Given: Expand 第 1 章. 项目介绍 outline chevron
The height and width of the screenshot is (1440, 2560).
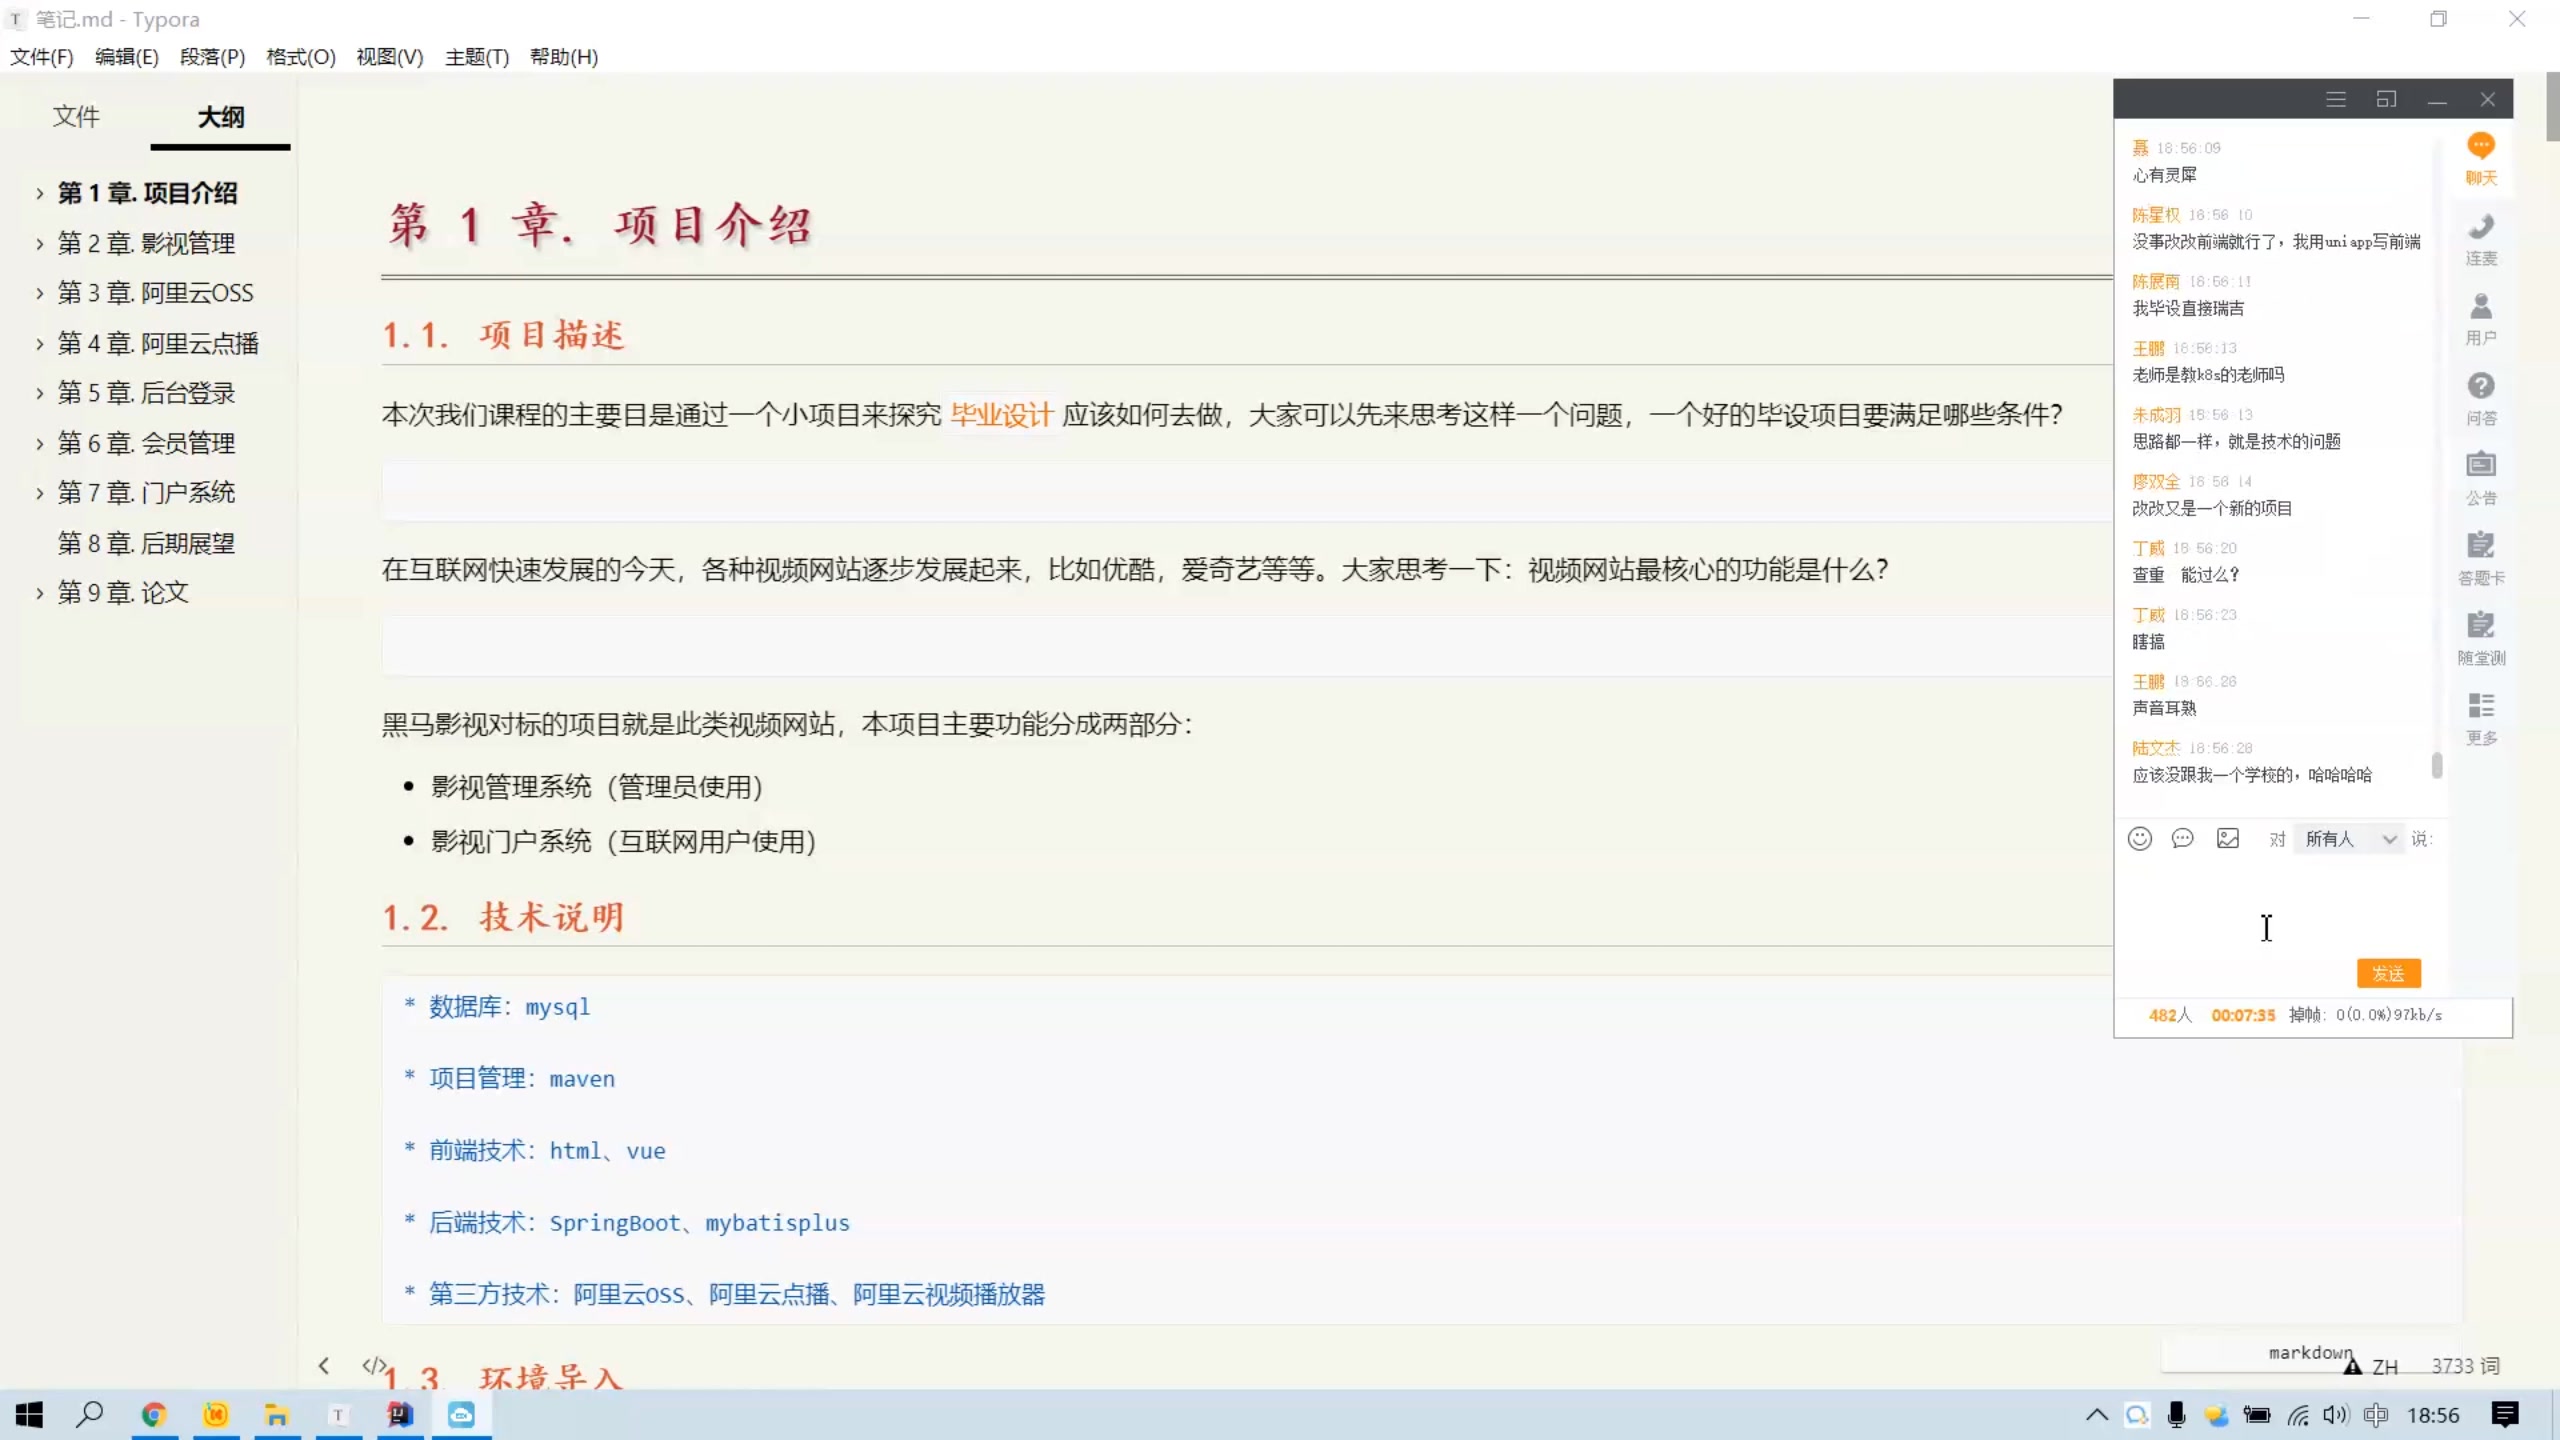Looking at the screenshot, I should coord(40,193).
